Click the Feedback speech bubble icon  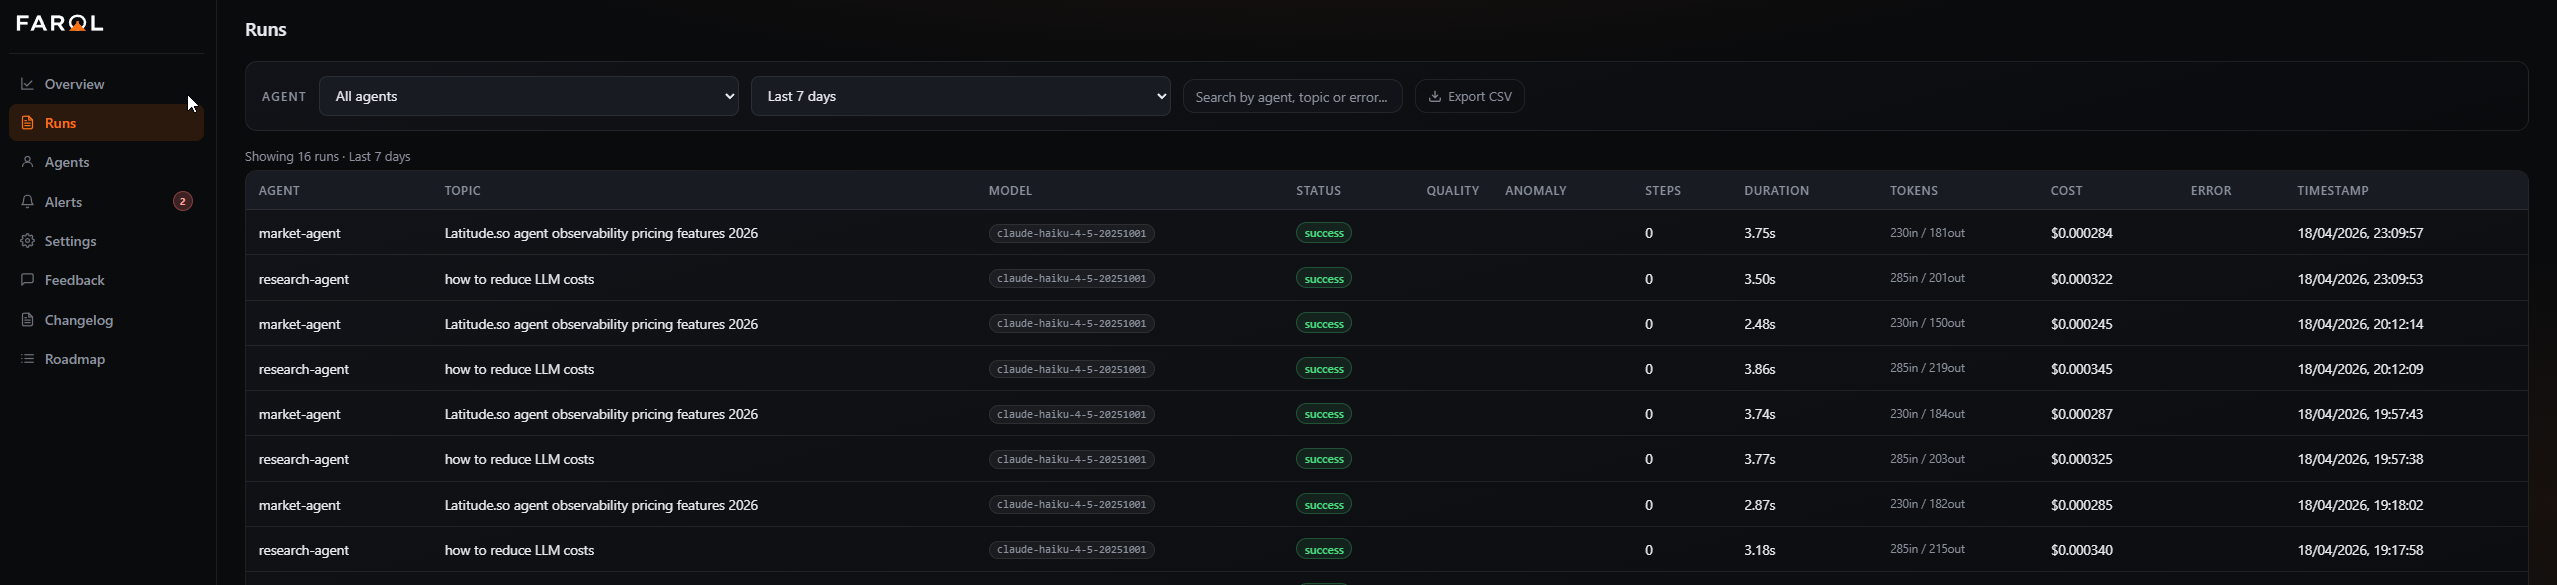27,280
